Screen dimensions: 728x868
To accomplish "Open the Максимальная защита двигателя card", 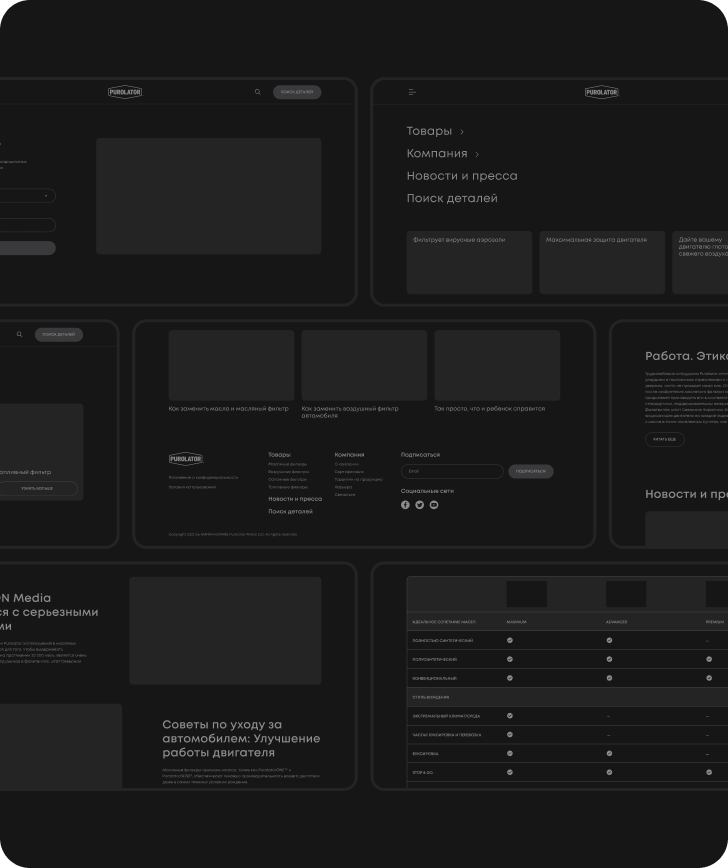I will [x=602, y=262].
